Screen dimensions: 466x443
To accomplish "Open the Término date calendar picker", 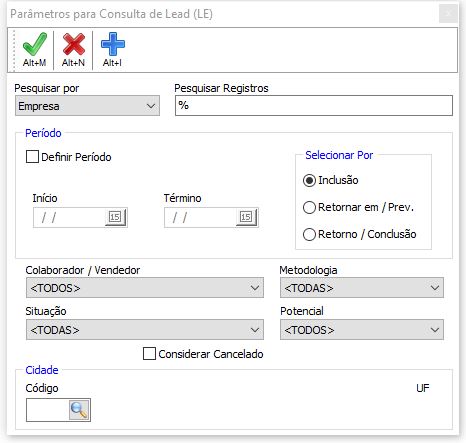I will pyautogui.click(x=246, y=217).
